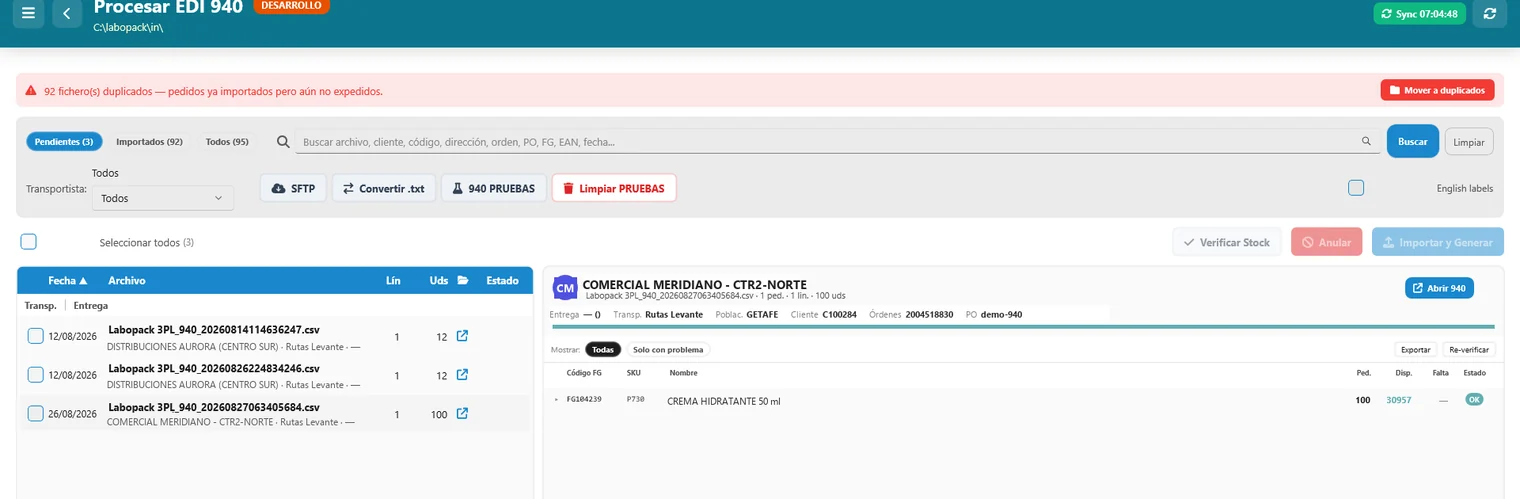
Task: Click the order number 2004518830
Action: pos(931,314)
